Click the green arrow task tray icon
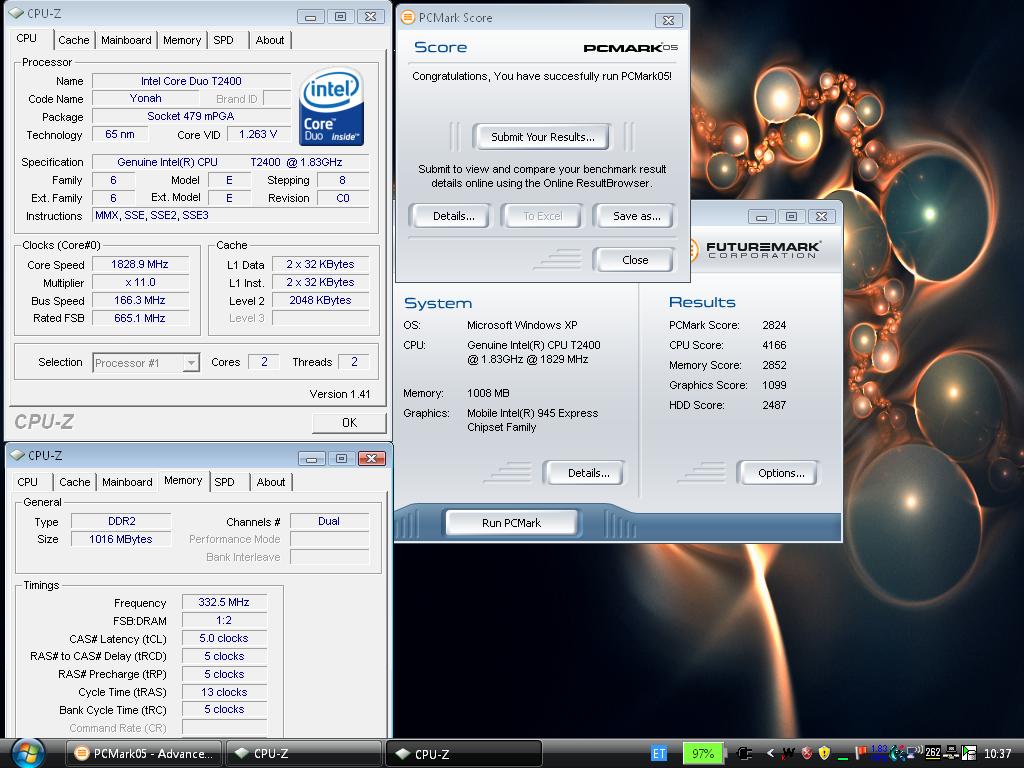1024x768 pixels. [x=969, y=753]
